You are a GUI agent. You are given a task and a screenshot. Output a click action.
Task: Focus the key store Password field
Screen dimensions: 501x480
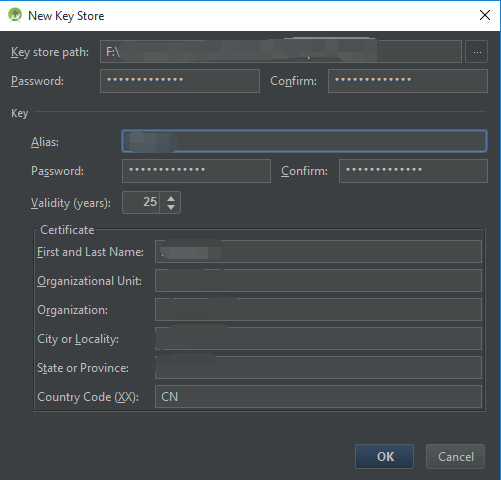pos(180,81)
